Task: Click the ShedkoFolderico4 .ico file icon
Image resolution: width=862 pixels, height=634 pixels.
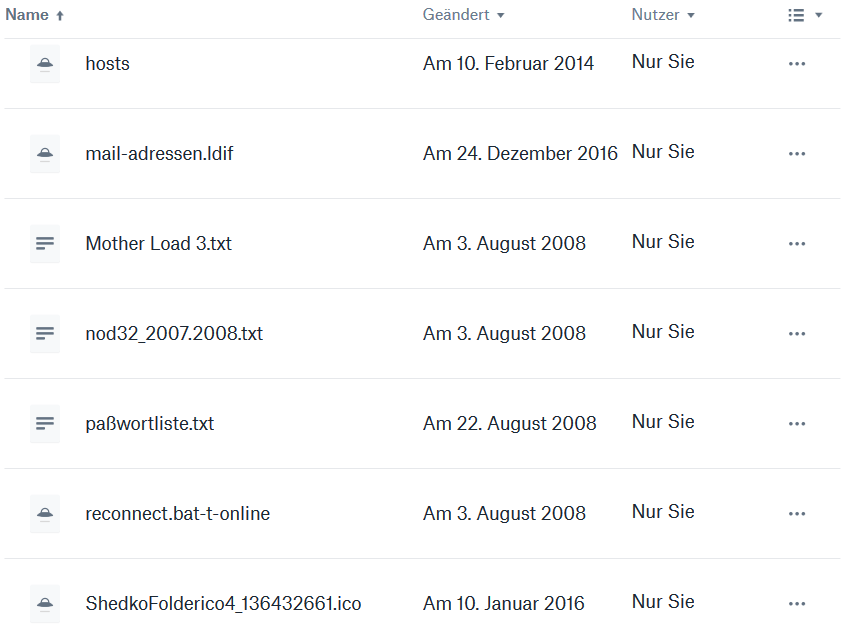Action: click(45, 604)
